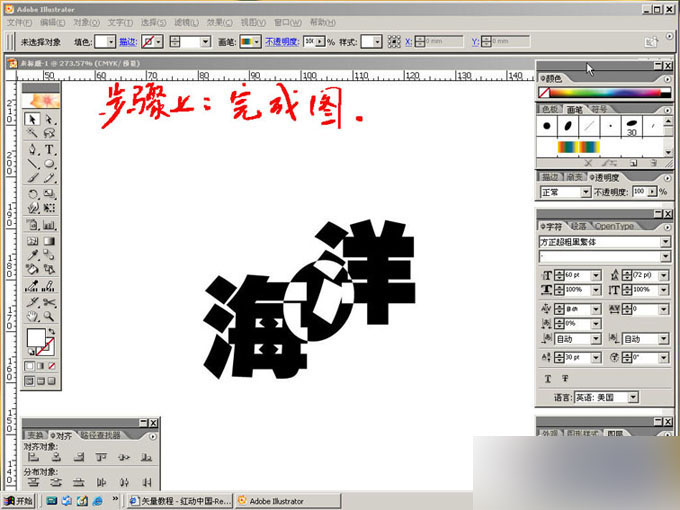
Task: Open the 窗口(W) menu
Action: [288, 23]
